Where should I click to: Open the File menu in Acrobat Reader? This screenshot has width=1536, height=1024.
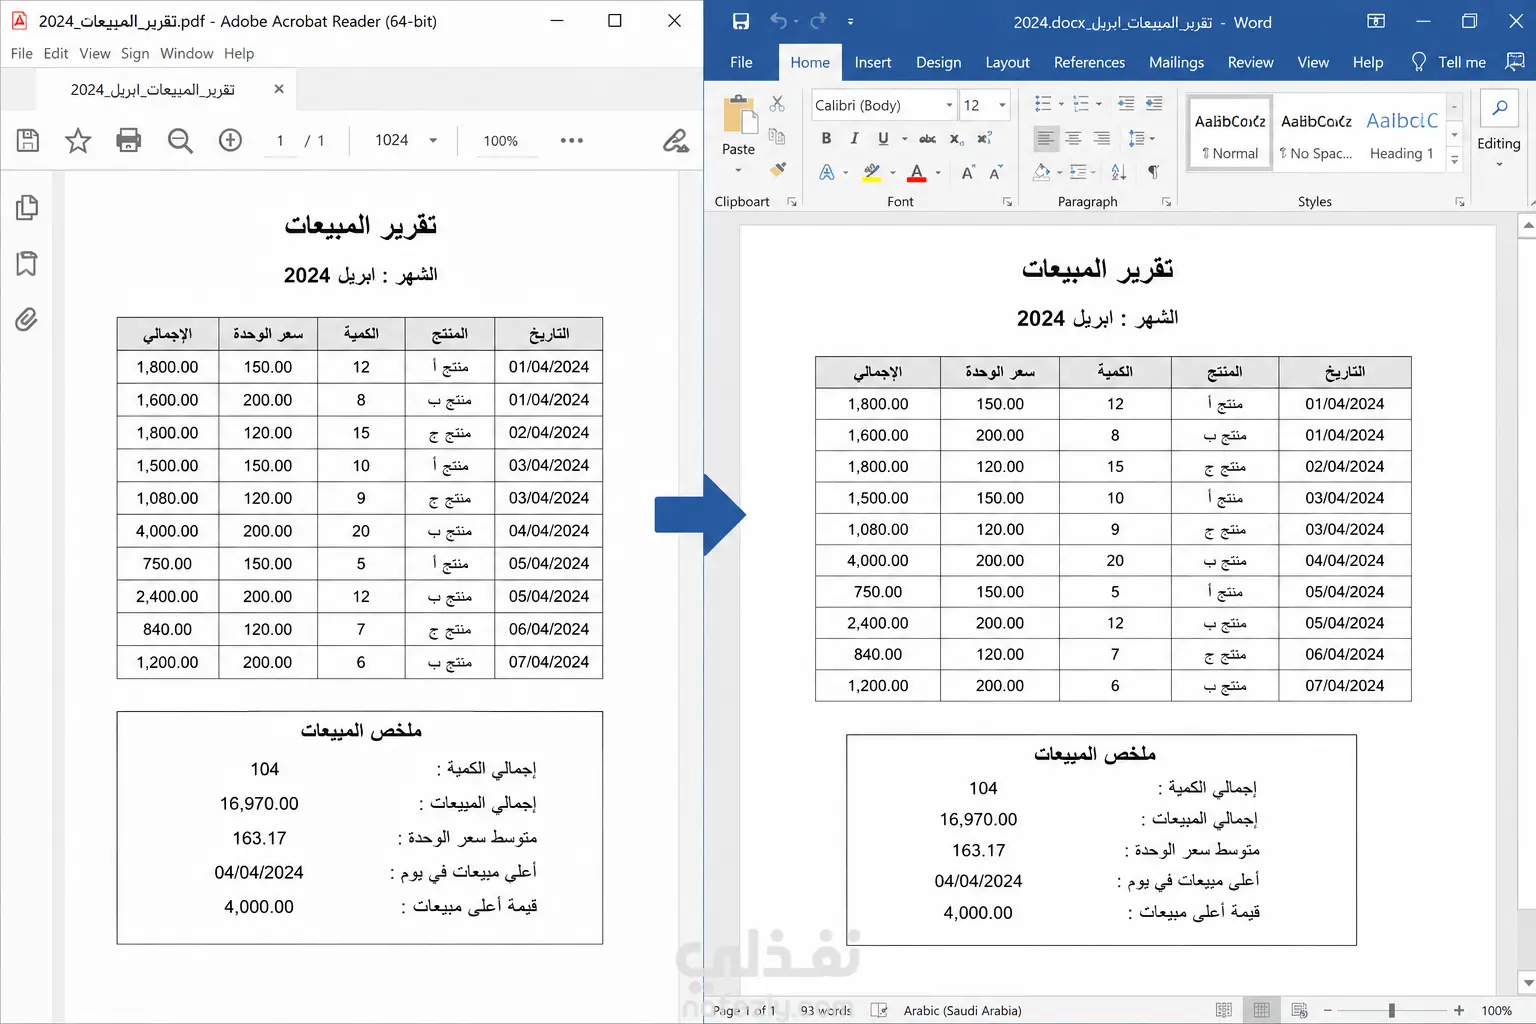[22, 54]
